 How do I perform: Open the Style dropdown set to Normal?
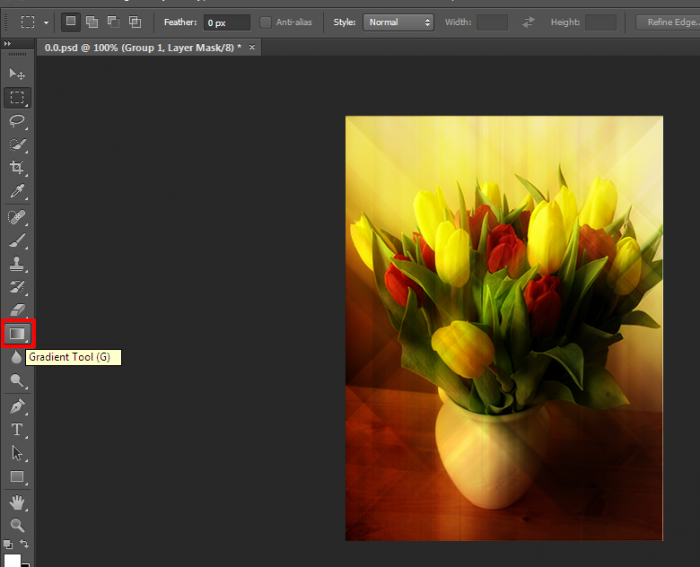[x=399, y=22]
